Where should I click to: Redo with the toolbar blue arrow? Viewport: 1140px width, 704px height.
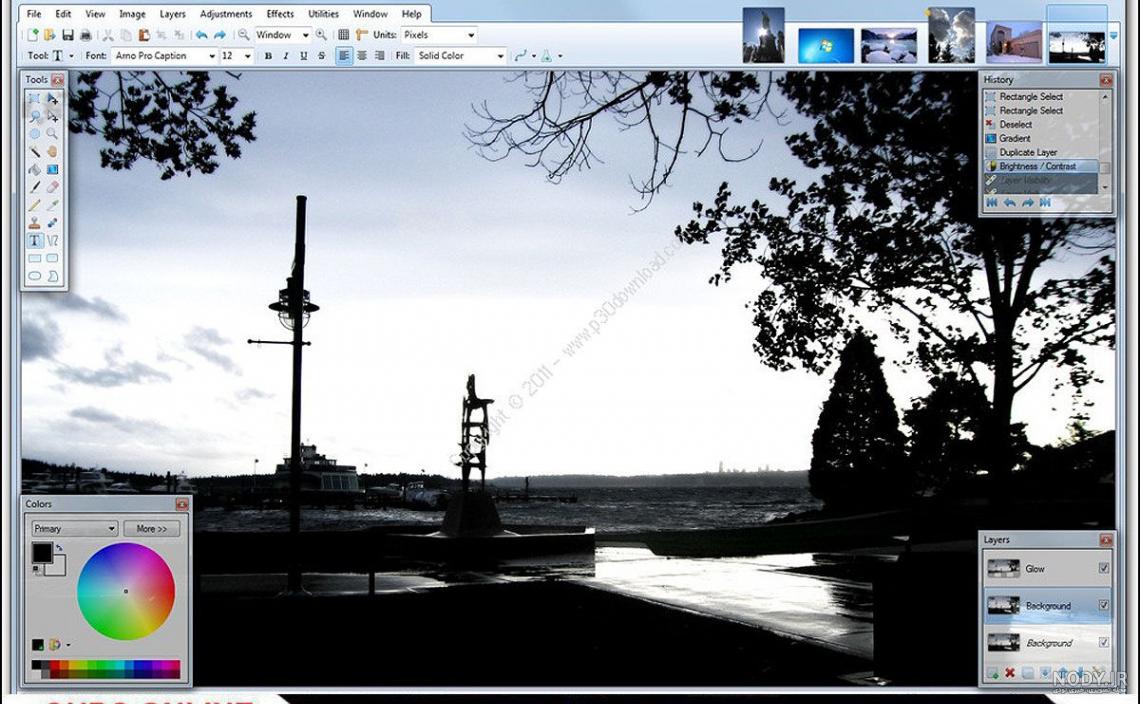[x=220, y=35]
